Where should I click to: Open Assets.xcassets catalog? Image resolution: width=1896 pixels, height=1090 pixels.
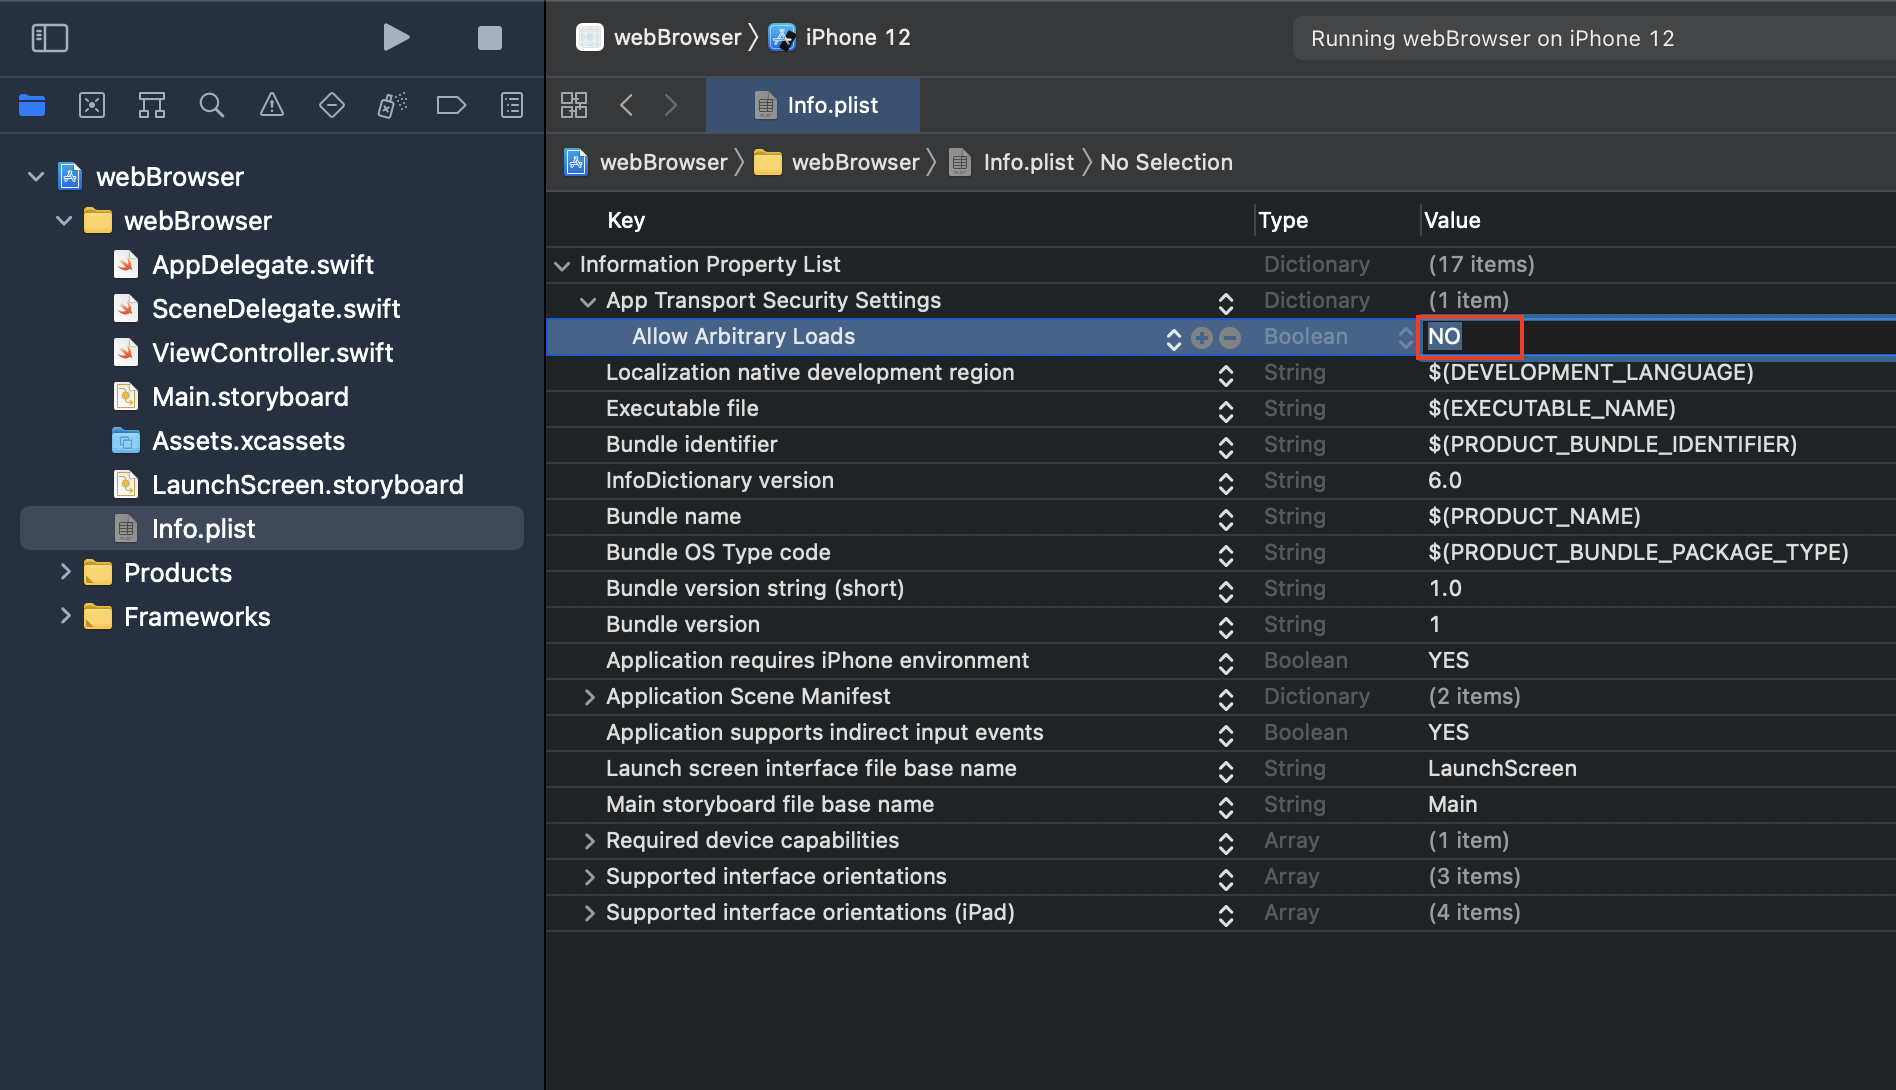(248, 441)
